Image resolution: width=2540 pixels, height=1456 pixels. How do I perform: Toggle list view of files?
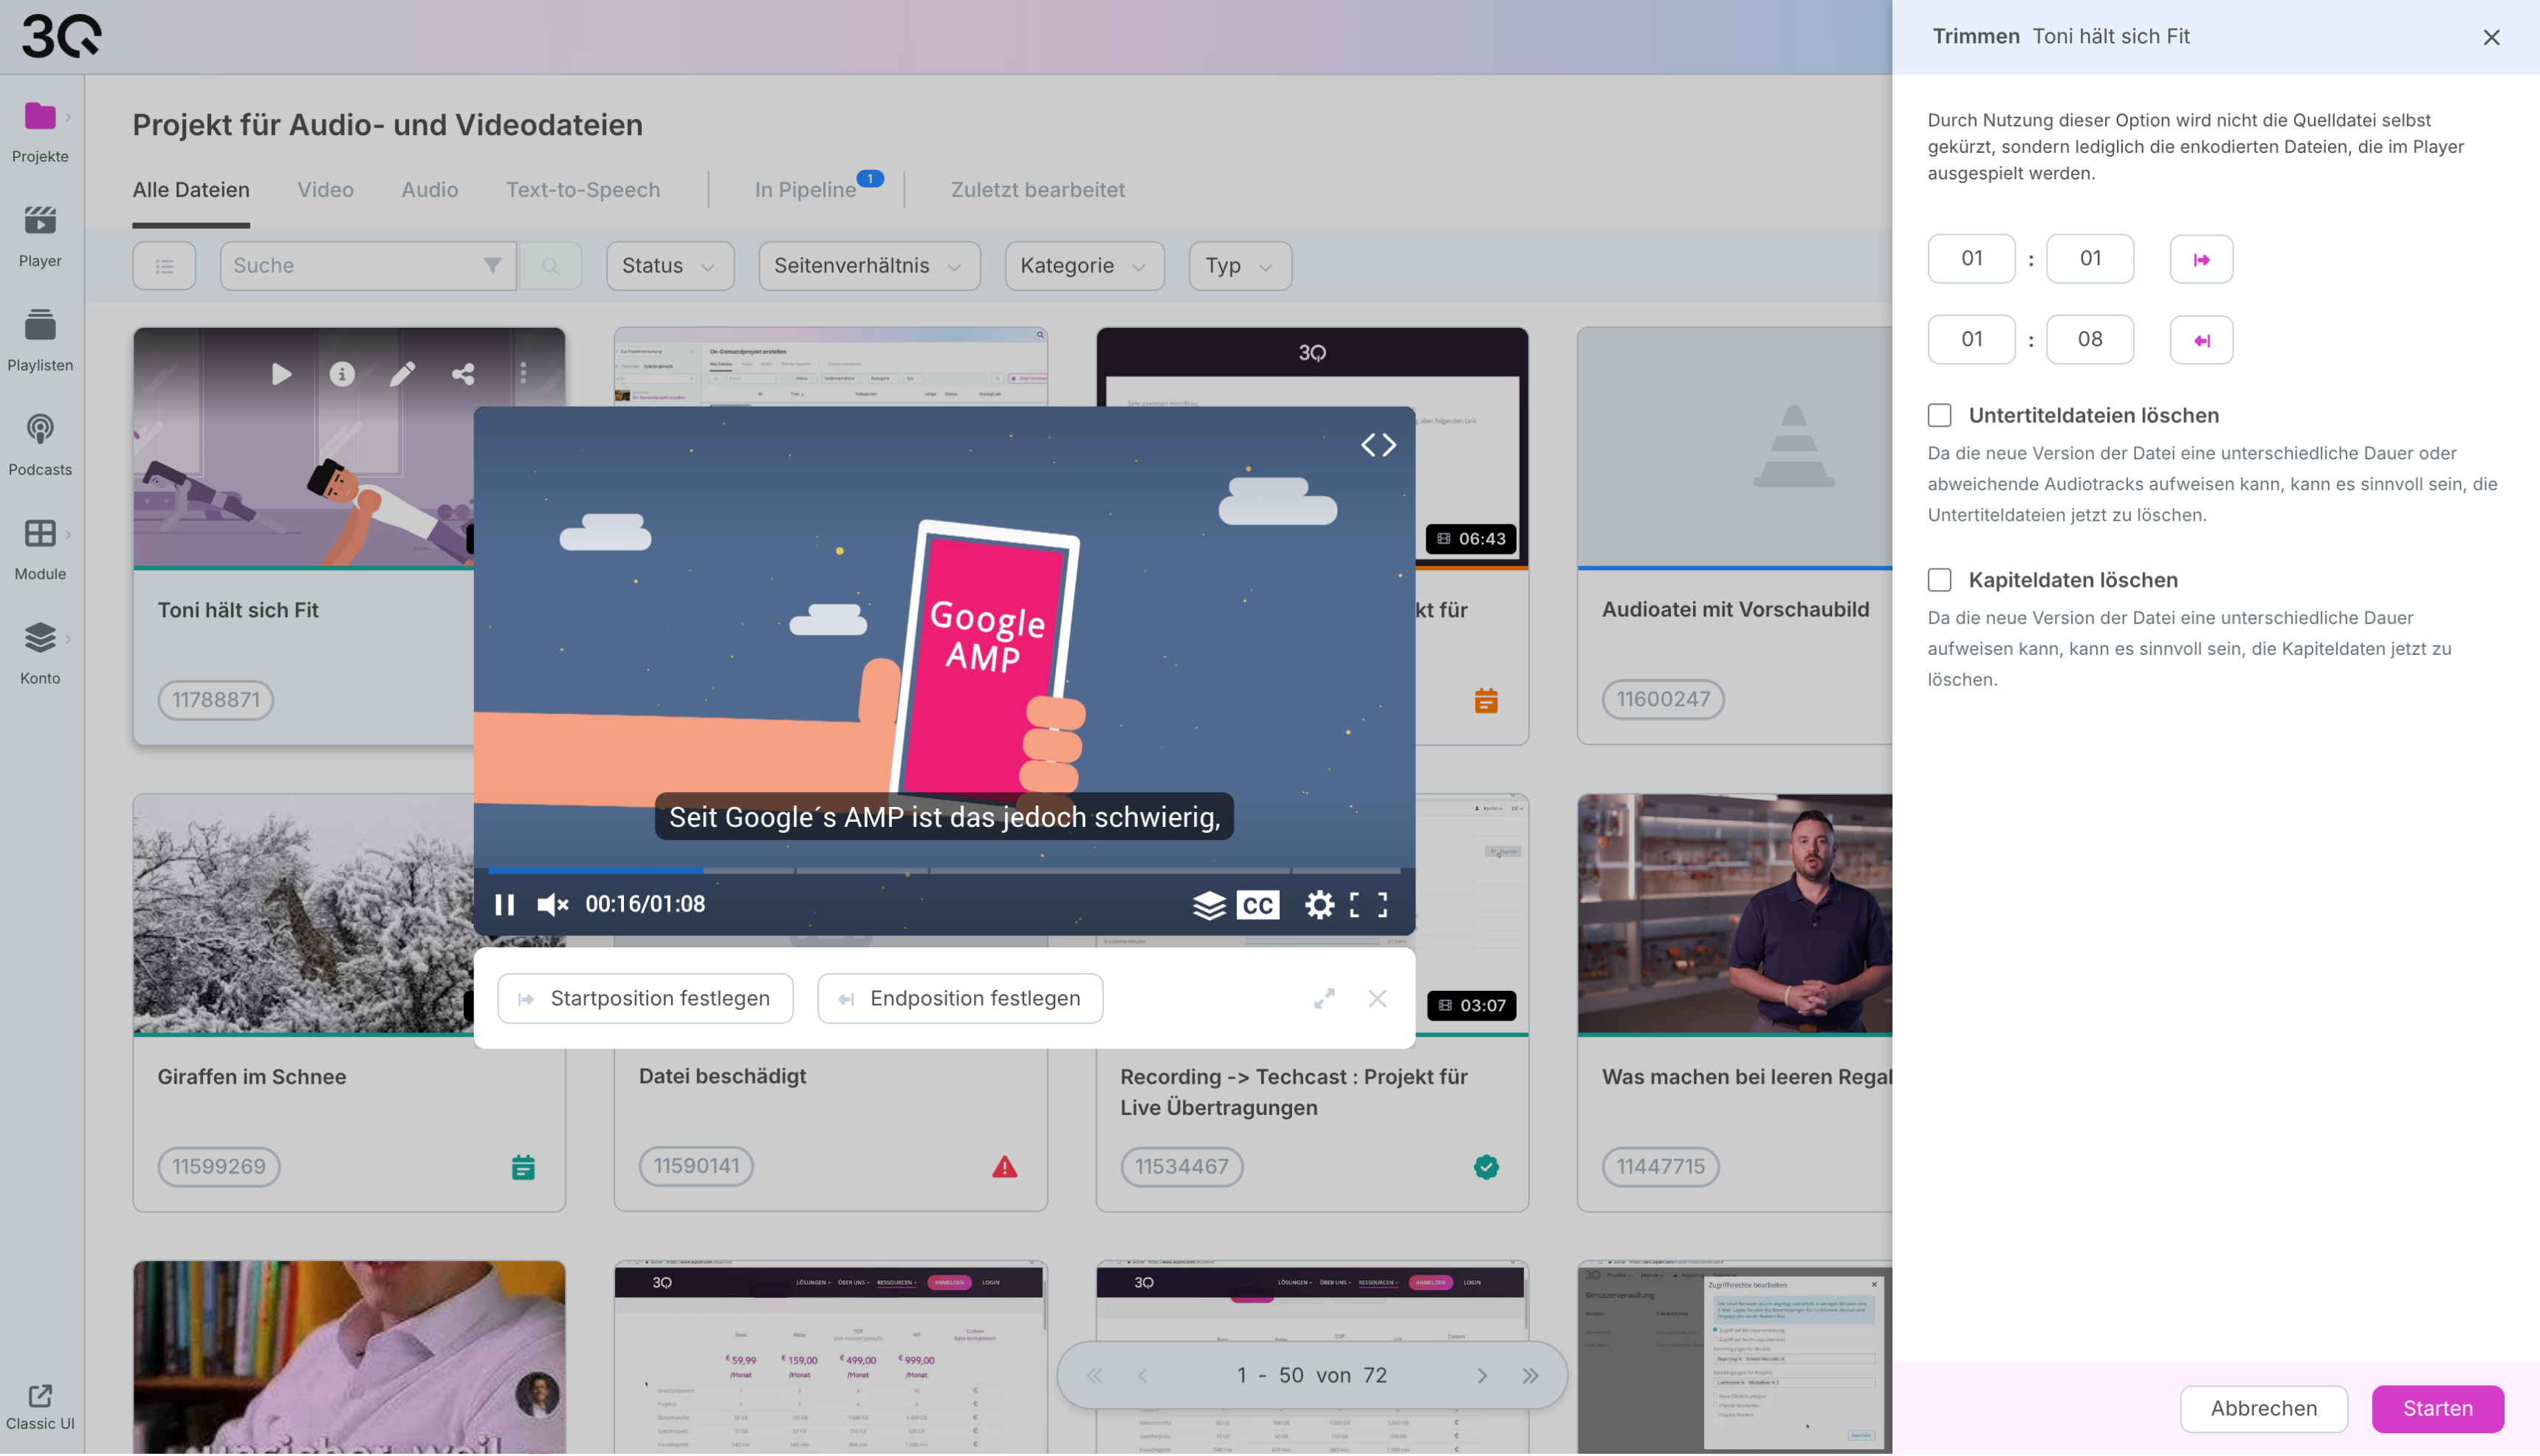click(164, 266)
